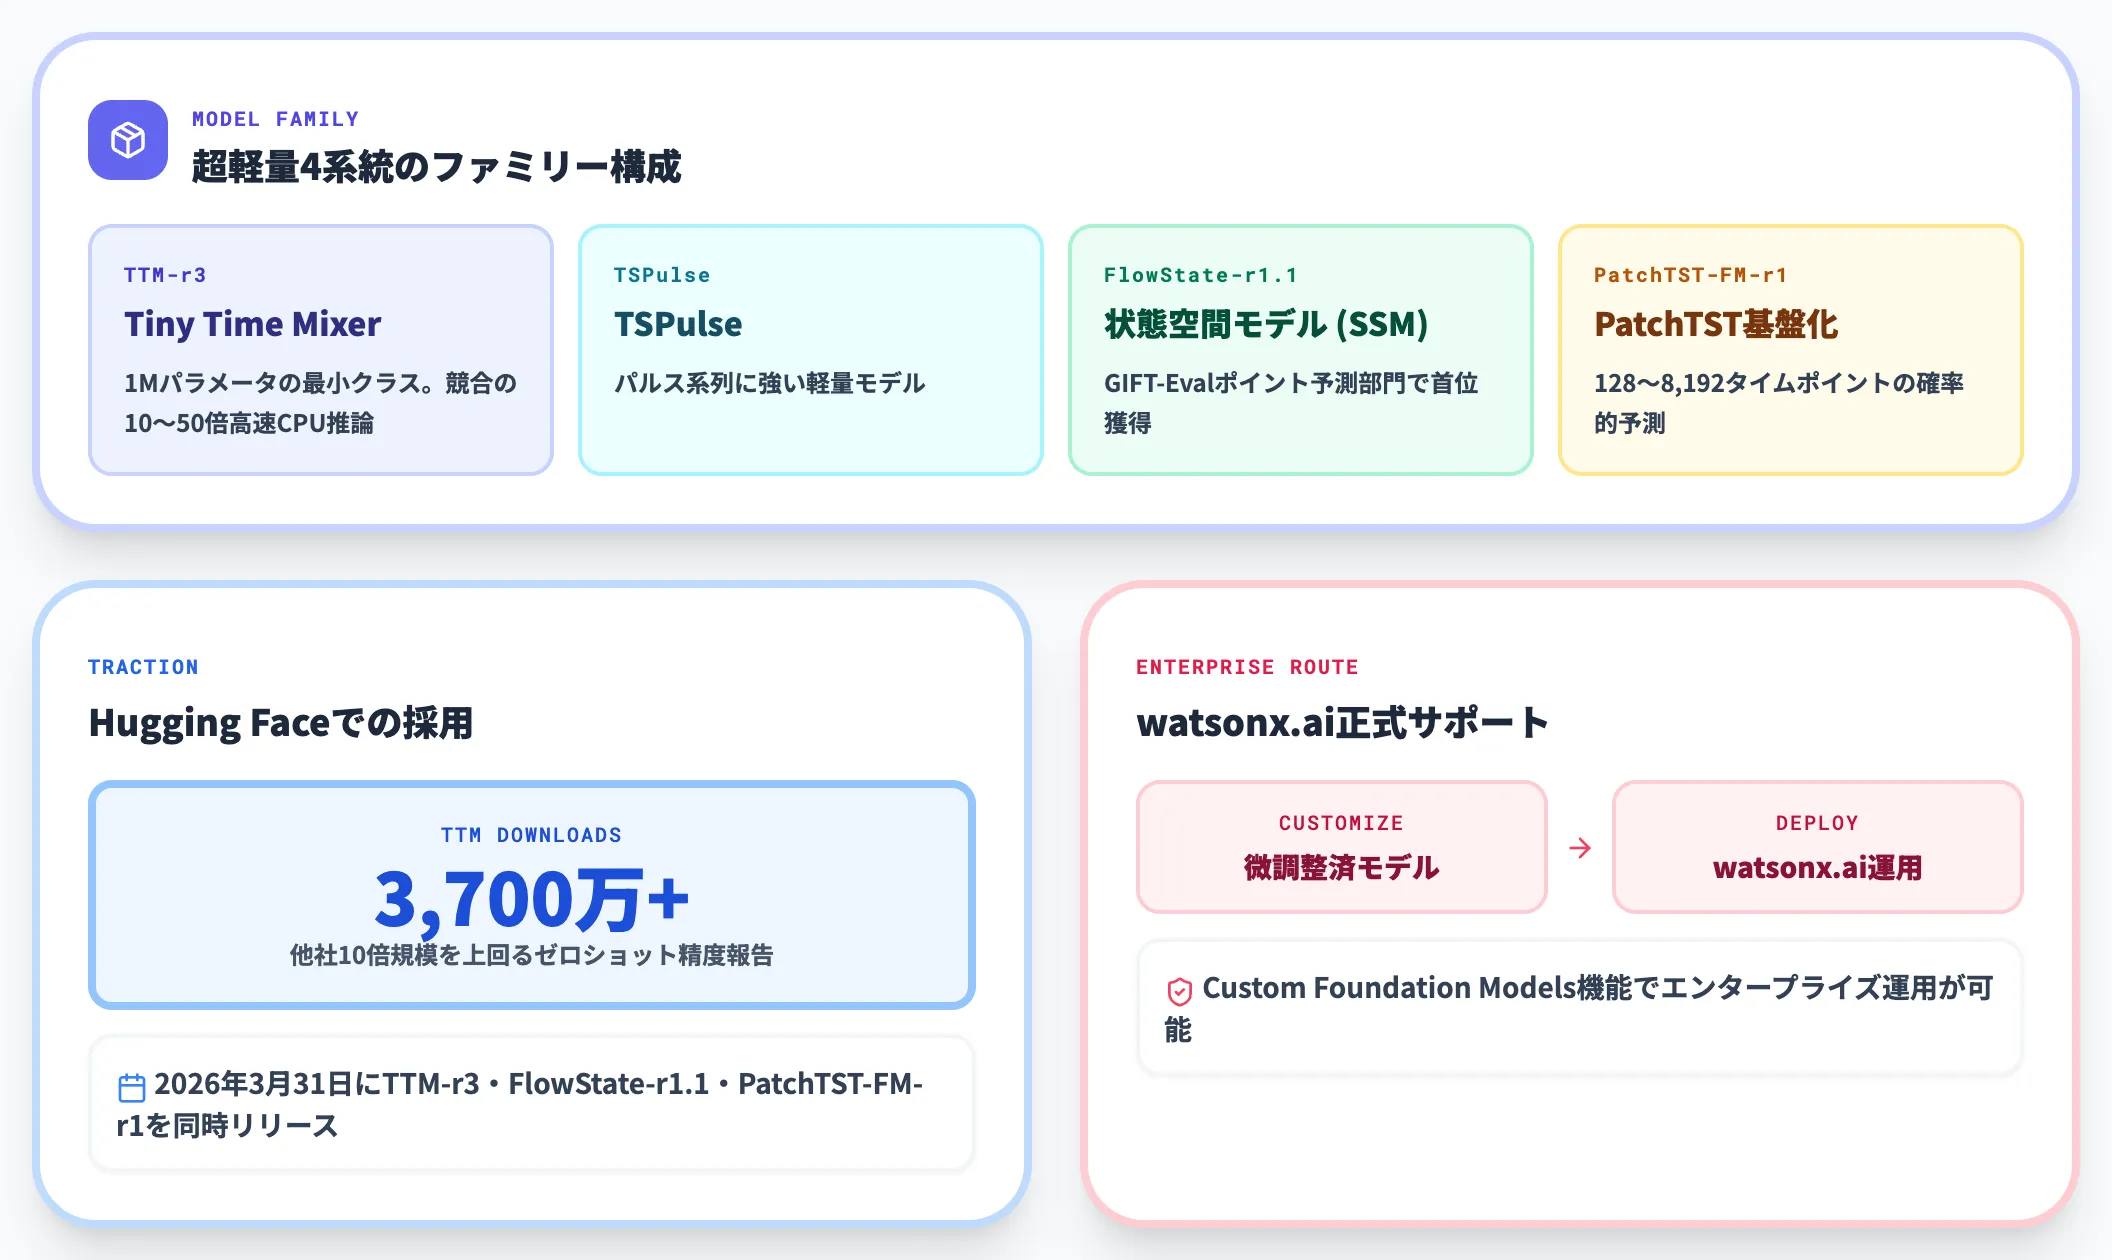Viewport: 2112px width, 1260px height.
Task: Click the heading 超軽量4系統のファミリー構成
Action: (x=436, y=166)
